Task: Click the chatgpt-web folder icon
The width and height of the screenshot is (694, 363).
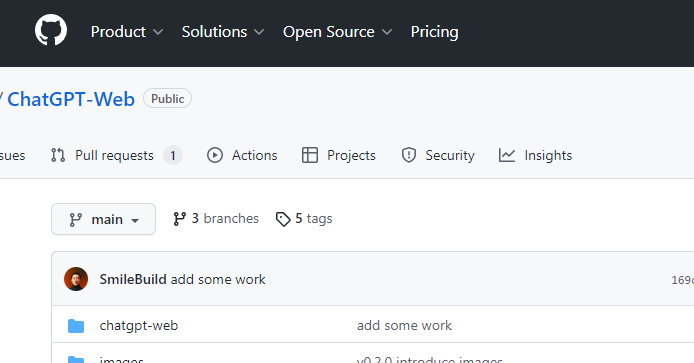Action: tap(76, 326)
